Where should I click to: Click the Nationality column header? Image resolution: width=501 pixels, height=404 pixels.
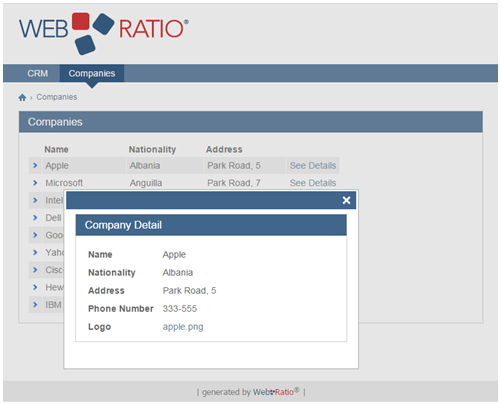click(x=152, y=149)
